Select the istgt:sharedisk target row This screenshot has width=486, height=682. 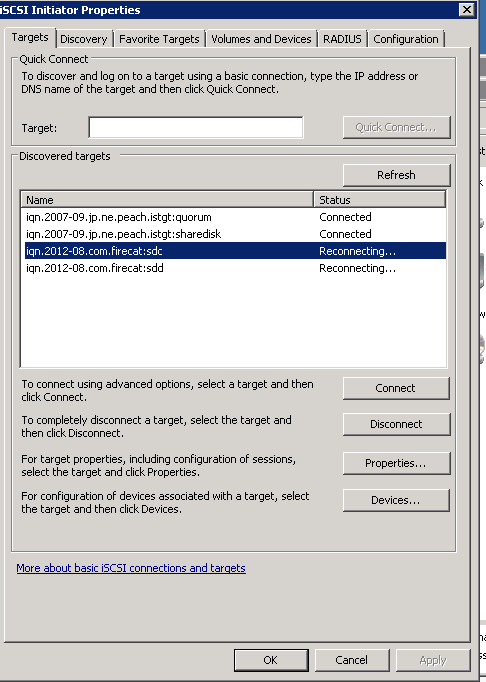tap(235, 234)
